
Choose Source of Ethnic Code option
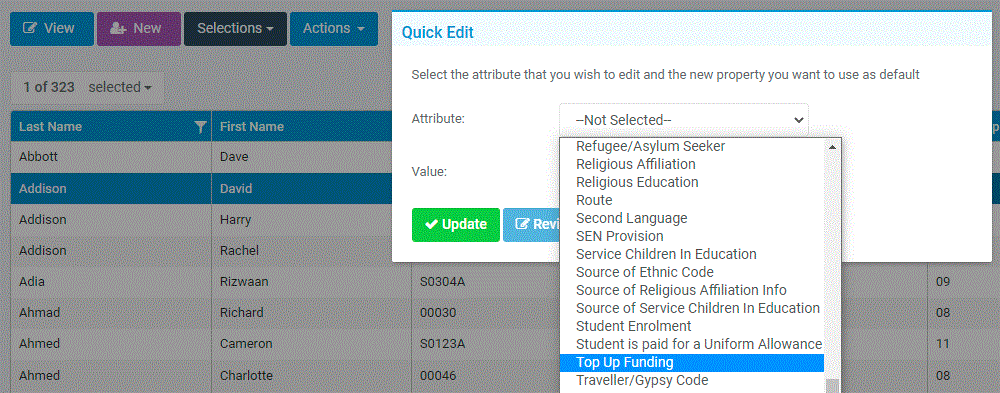(691, 272)
